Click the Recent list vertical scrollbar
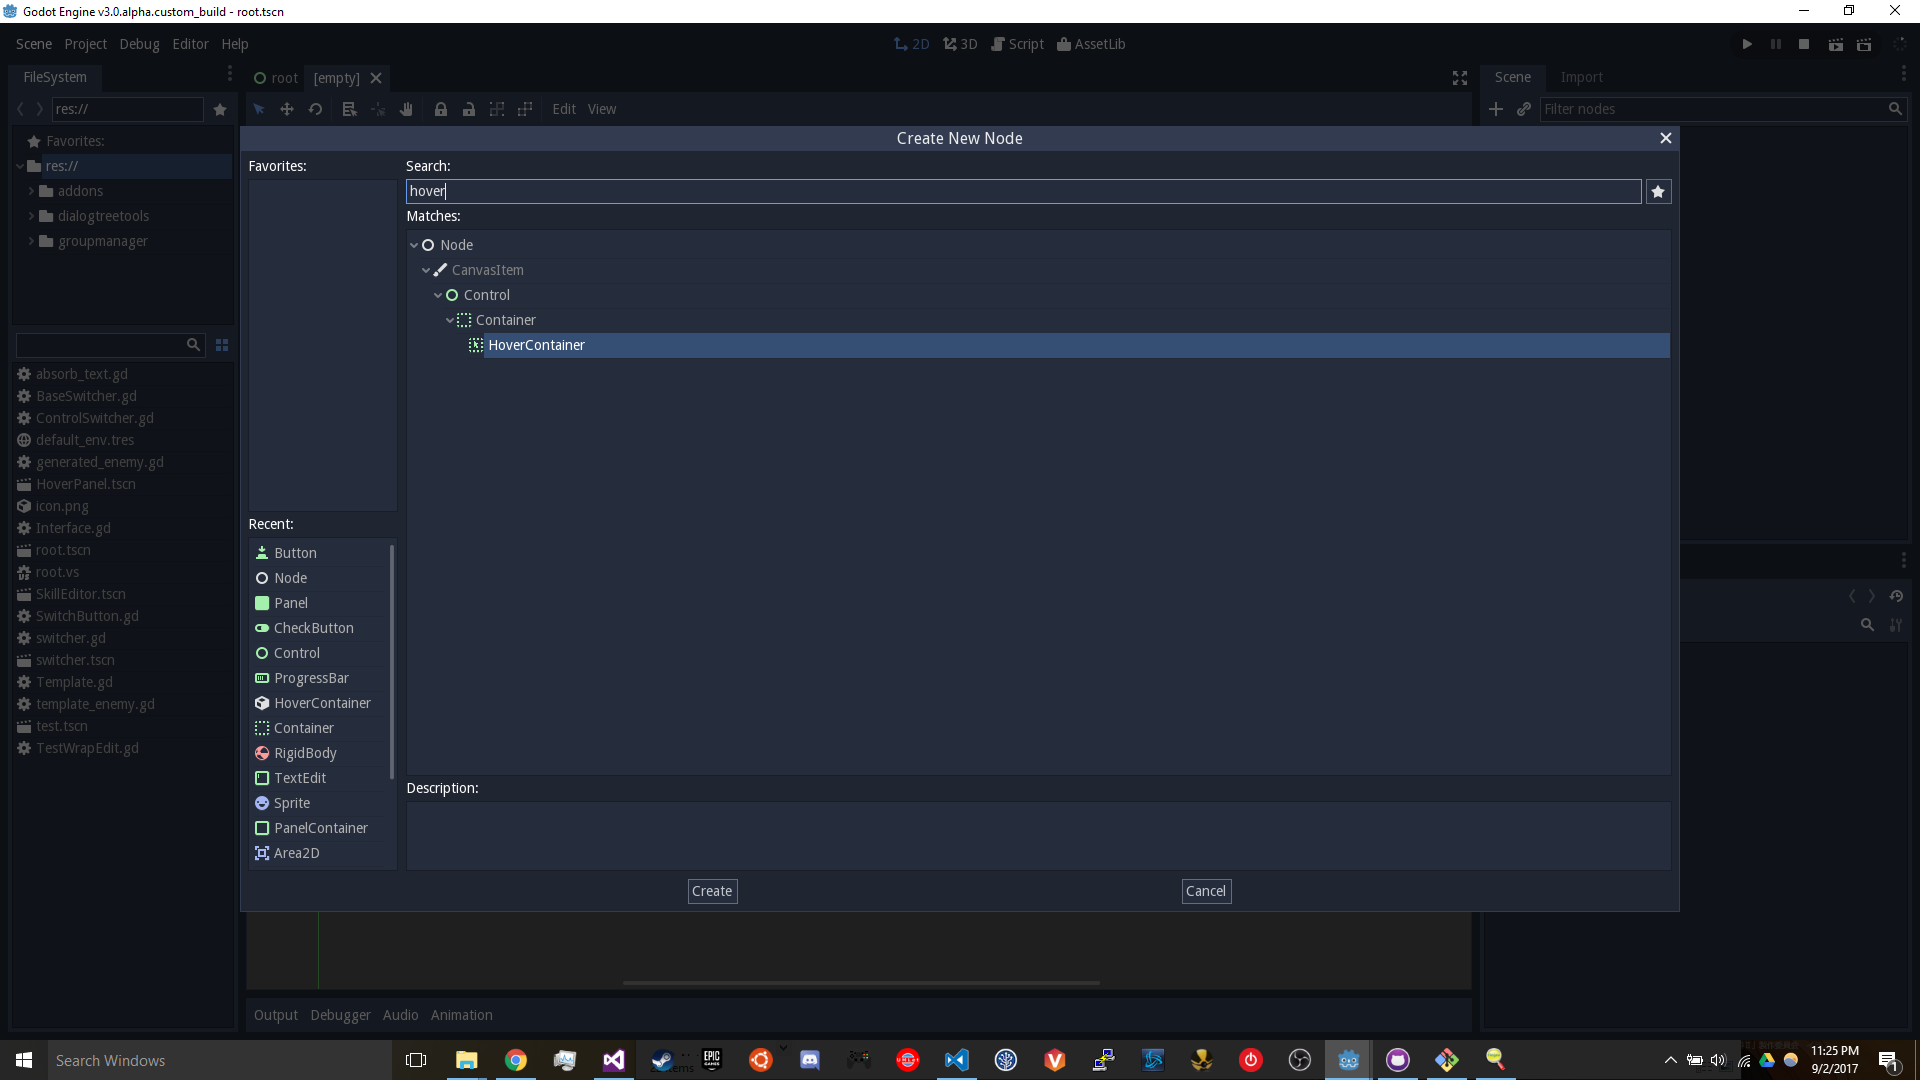 click(x=392, y=660)
